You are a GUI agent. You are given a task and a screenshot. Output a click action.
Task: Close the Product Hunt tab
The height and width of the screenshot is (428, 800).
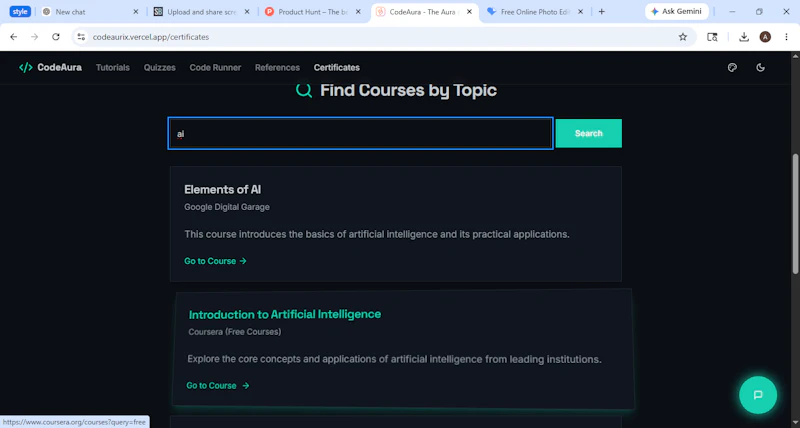point(358,12)
